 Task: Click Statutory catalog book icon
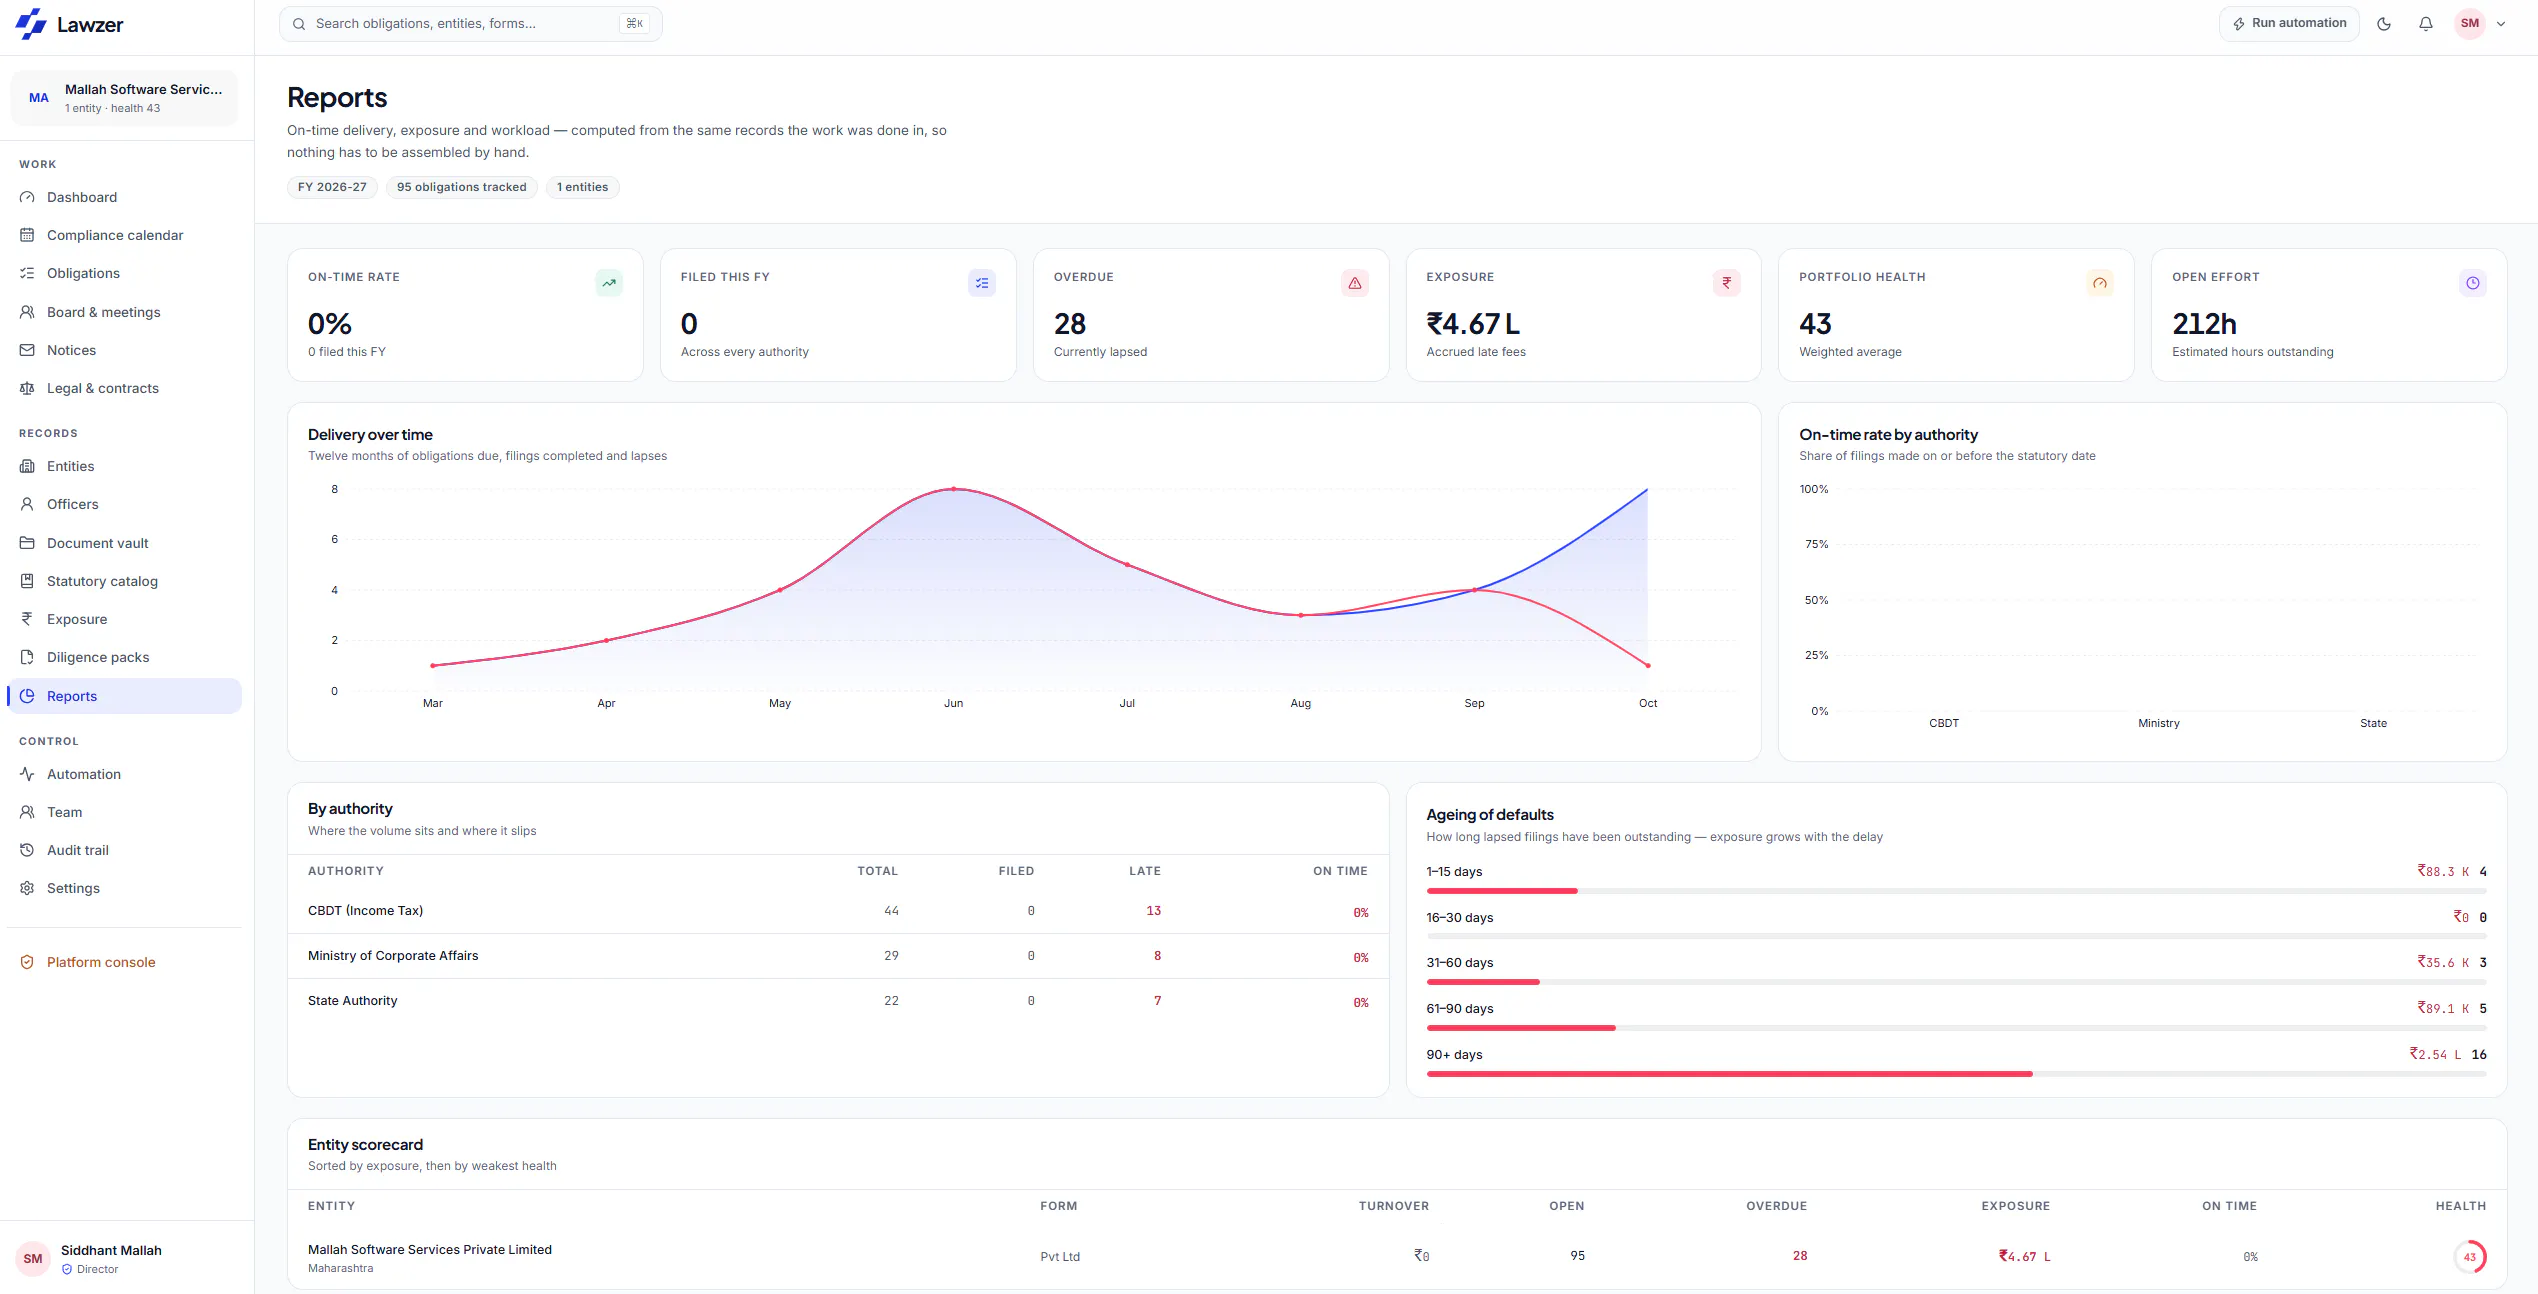(x=27, y=581)
